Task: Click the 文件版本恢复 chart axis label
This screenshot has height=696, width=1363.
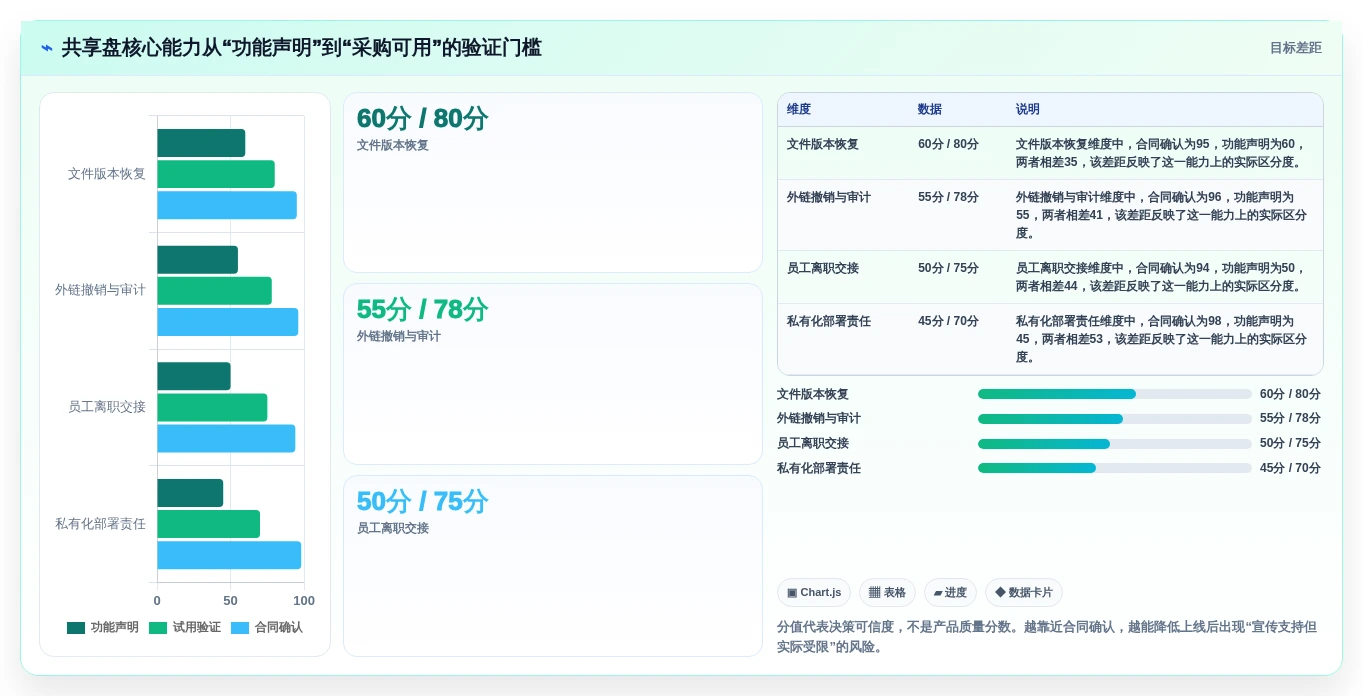Action: (x=107, y=174)
